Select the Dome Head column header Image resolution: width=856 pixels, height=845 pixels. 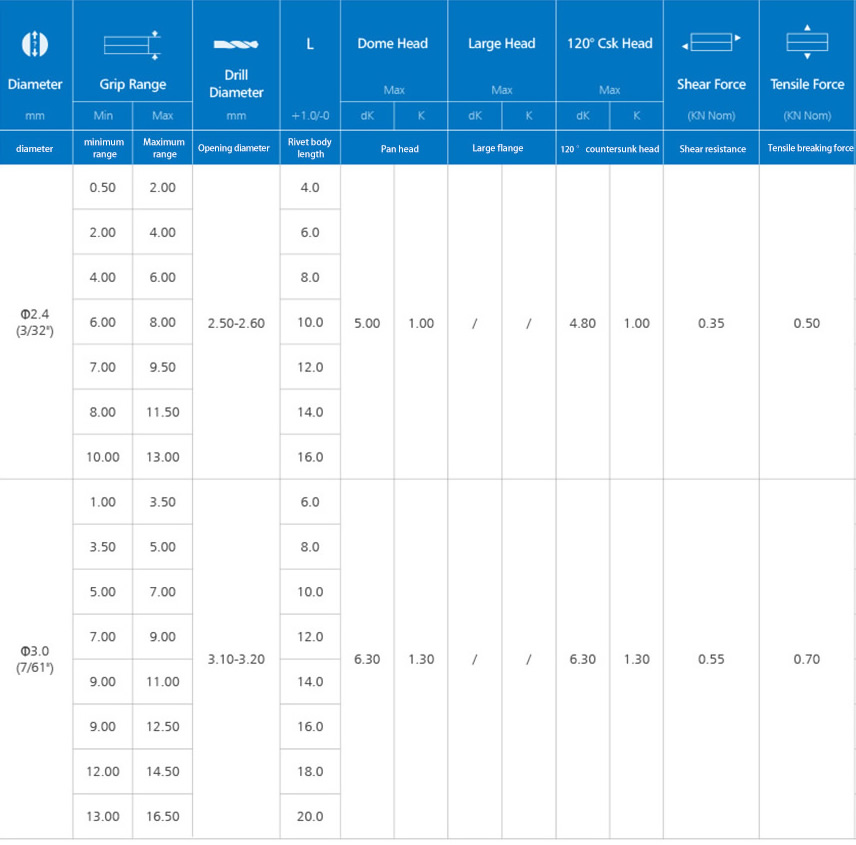393,43
